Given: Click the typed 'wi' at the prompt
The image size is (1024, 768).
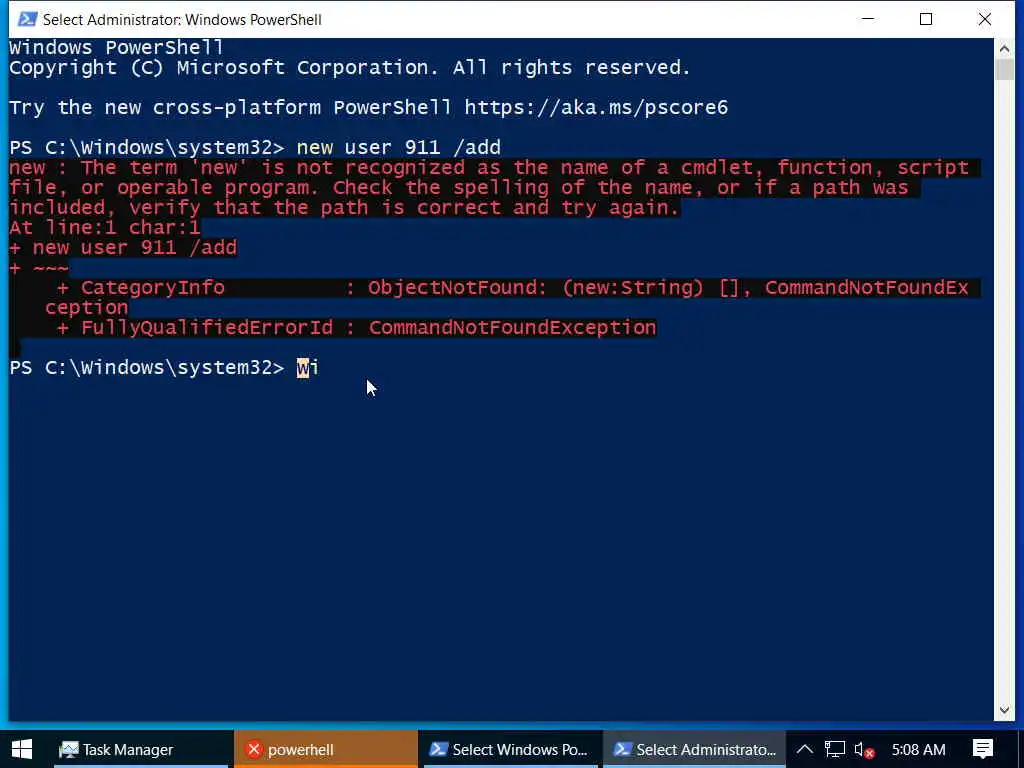Looking at the screenshot, I should (x=308, y=368).
